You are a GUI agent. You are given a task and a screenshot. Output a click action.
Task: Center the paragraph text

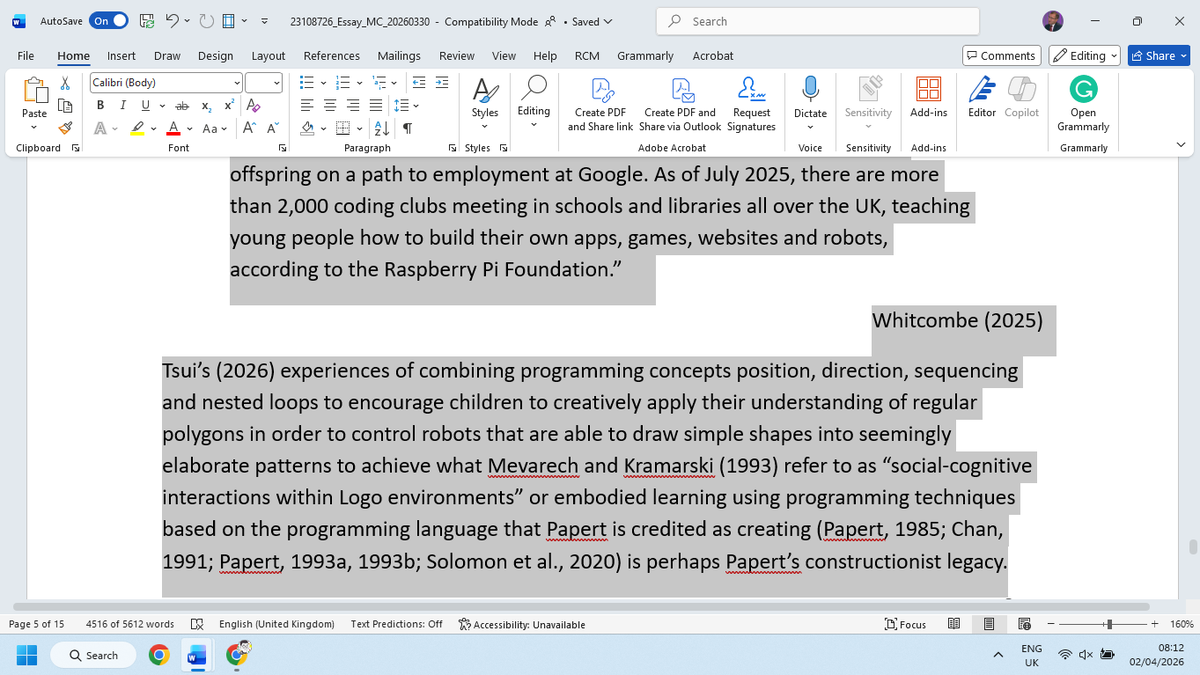click(331, 106)
